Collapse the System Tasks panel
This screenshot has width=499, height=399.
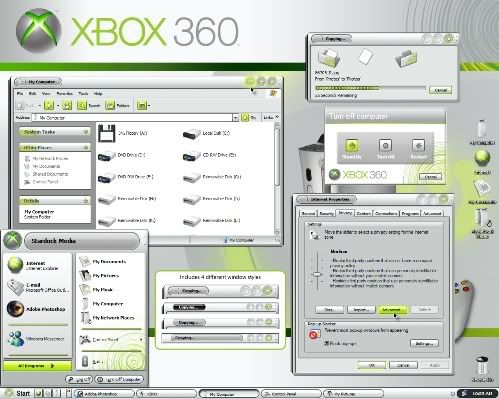tap(86, 132)
